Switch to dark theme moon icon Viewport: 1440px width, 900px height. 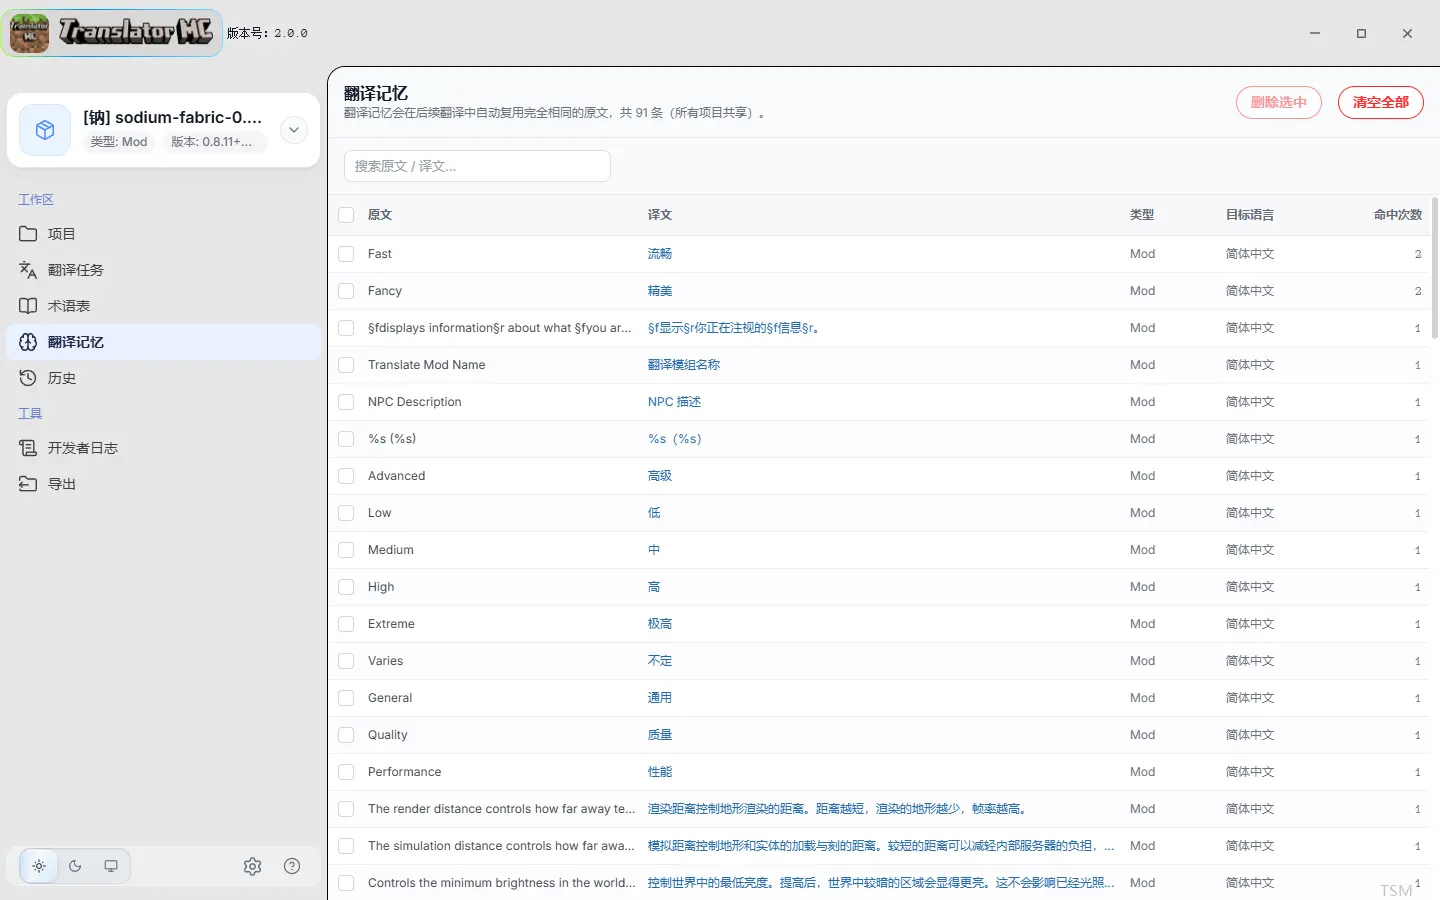tap(75, 866)
